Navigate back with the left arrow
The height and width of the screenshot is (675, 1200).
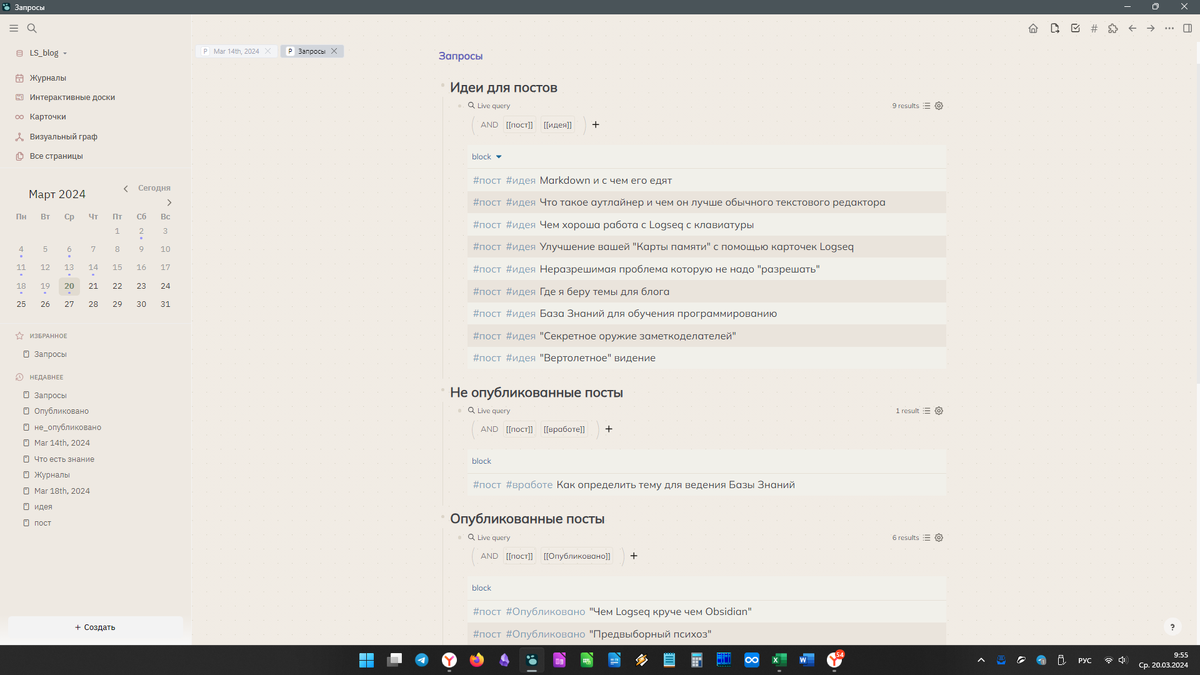coord(1132,29)
